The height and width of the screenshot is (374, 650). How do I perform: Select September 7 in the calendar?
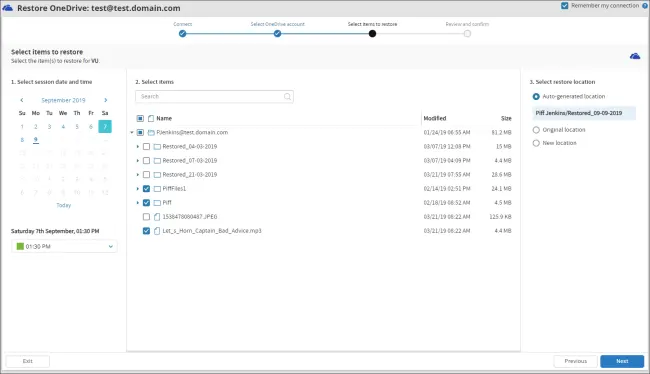tap(105, 127)
